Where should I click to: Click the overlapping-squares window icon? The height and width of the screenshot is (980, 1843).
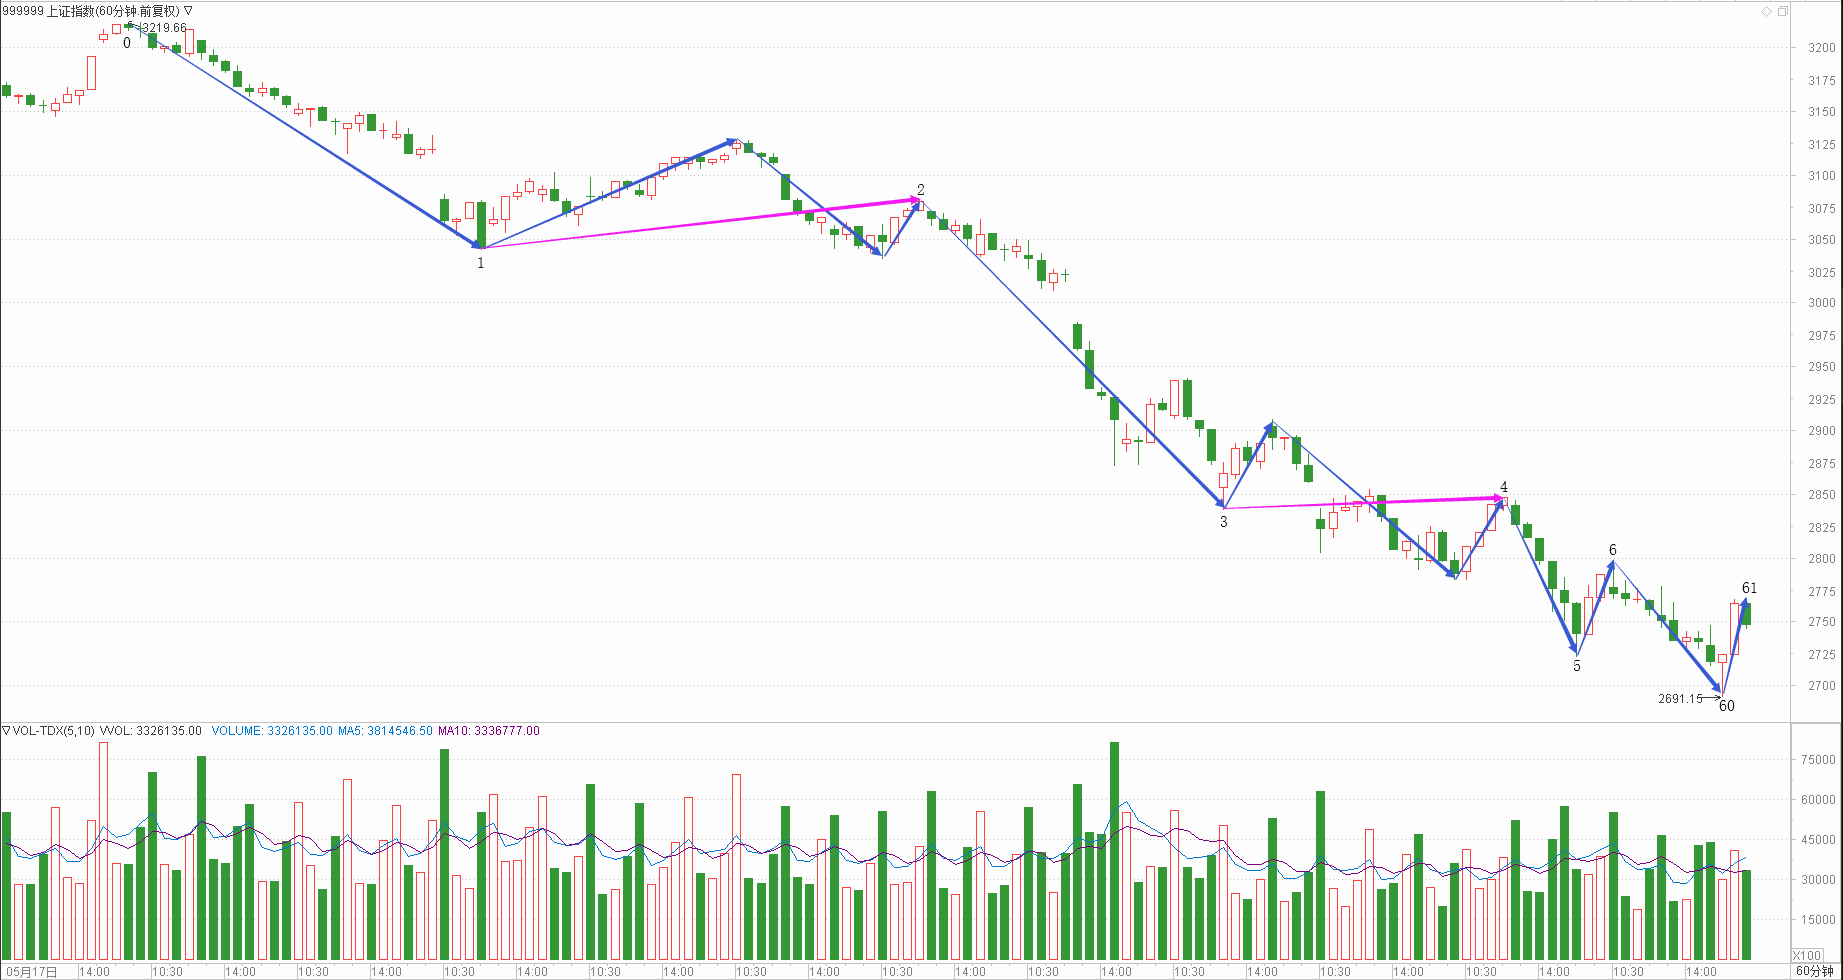coord(1782,11)
